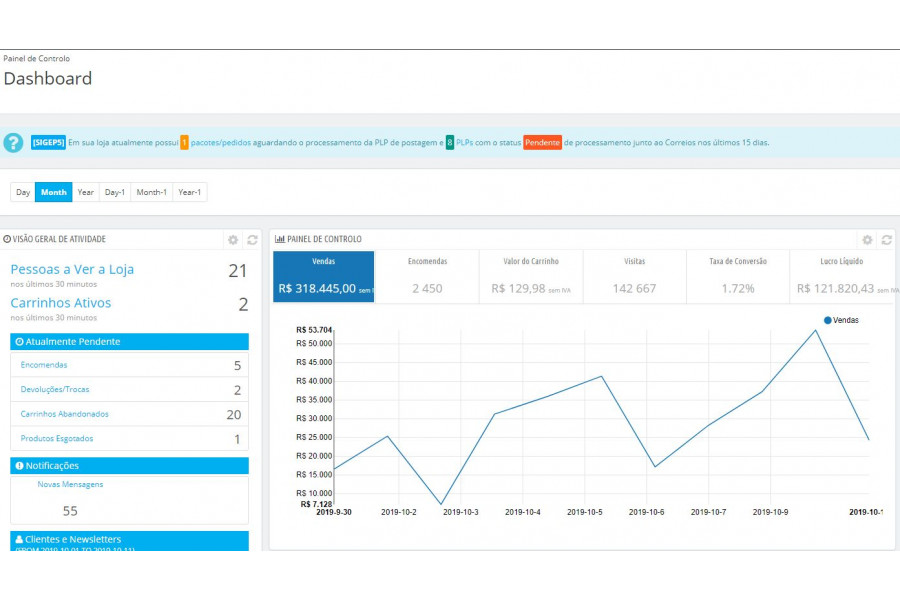900x600 pixels.
Task: Toggle the blue Vendas legend dot on the chart
Action: coord(828,320)
